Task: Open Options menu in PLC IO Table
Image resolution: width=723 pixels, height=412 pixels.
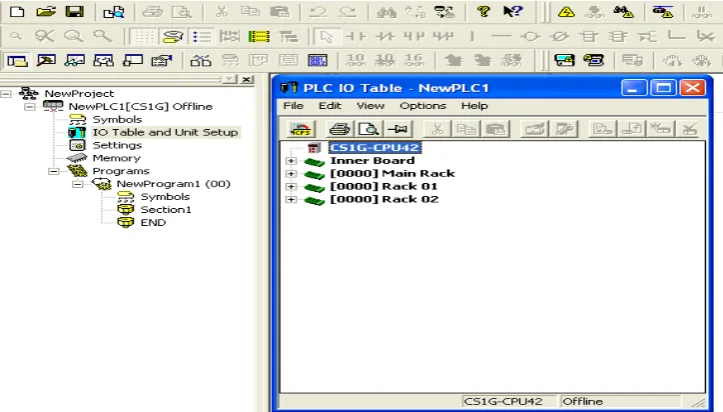Action: pos(423,106)
